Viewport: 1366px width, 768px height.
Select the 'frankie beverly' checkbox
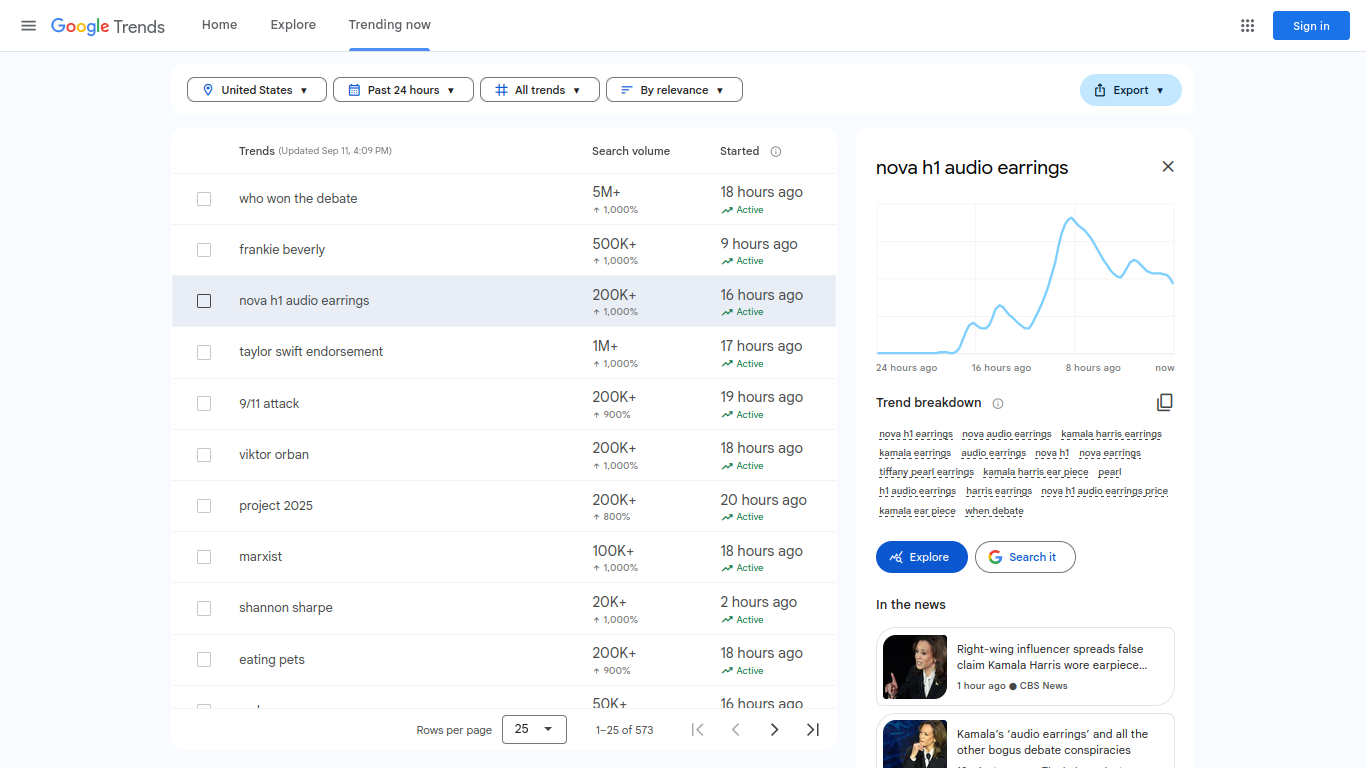pyautogui.click(x=204, y=250)
